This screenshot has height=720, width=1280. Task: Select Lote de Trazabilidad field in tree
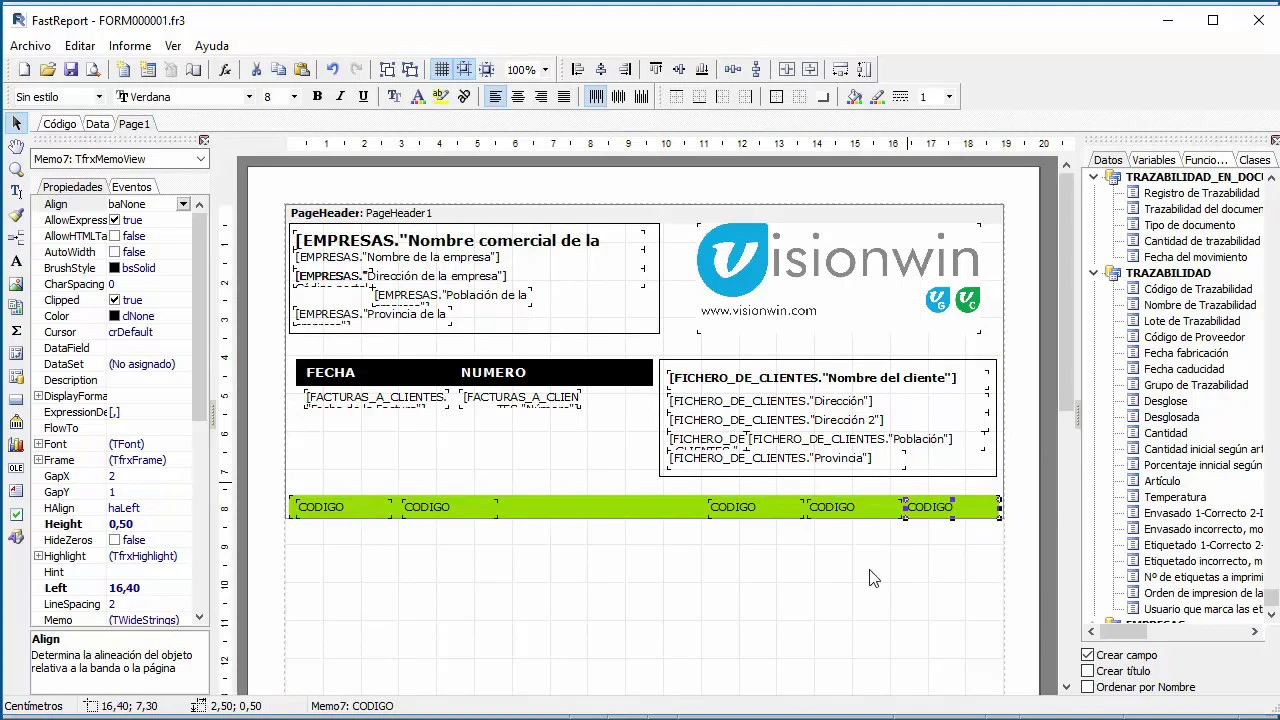1192,321
